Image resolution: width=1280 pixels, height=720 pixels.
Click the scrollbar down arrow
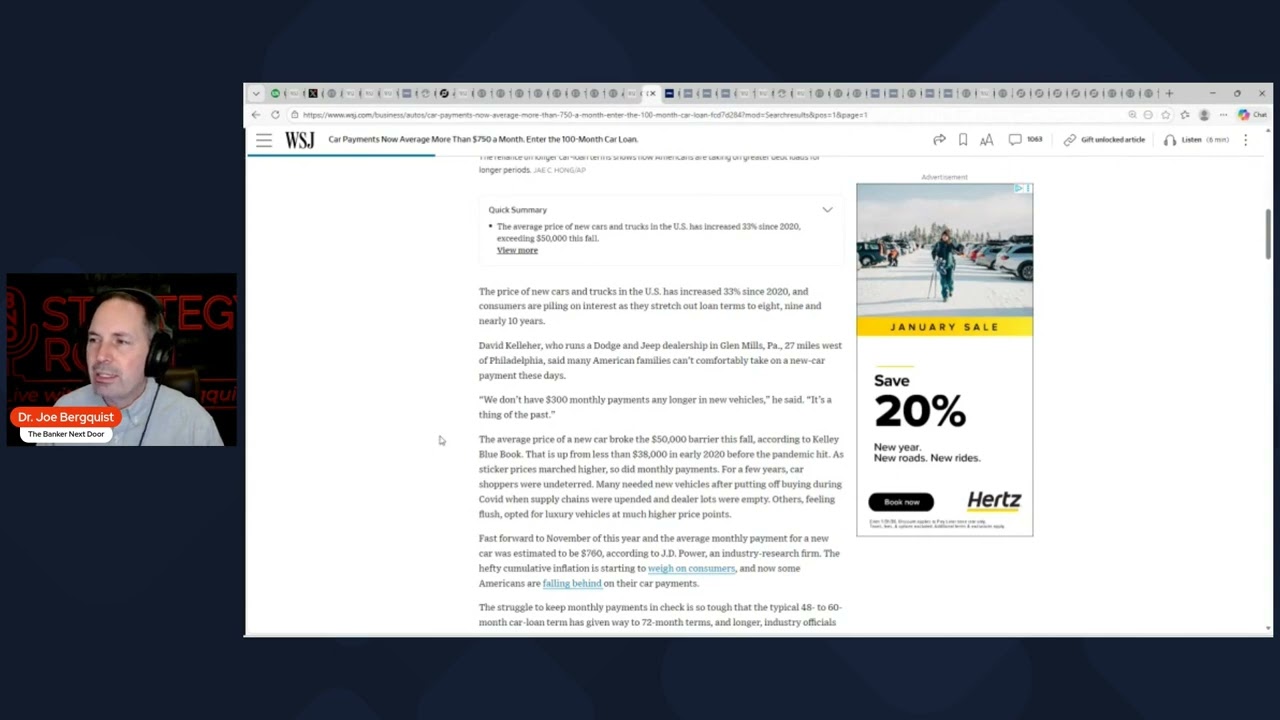[x=1268, y=629]
